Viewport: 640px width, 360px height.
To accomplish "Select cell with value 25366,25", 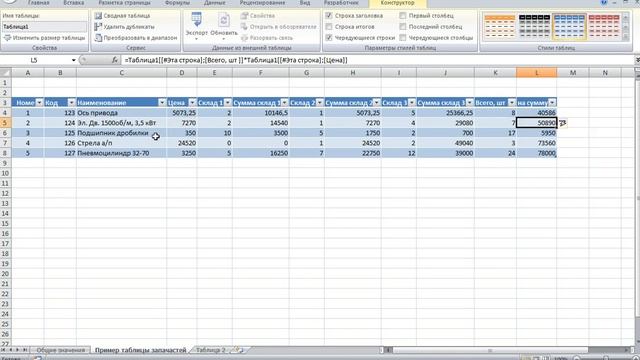I will (445, 113).
